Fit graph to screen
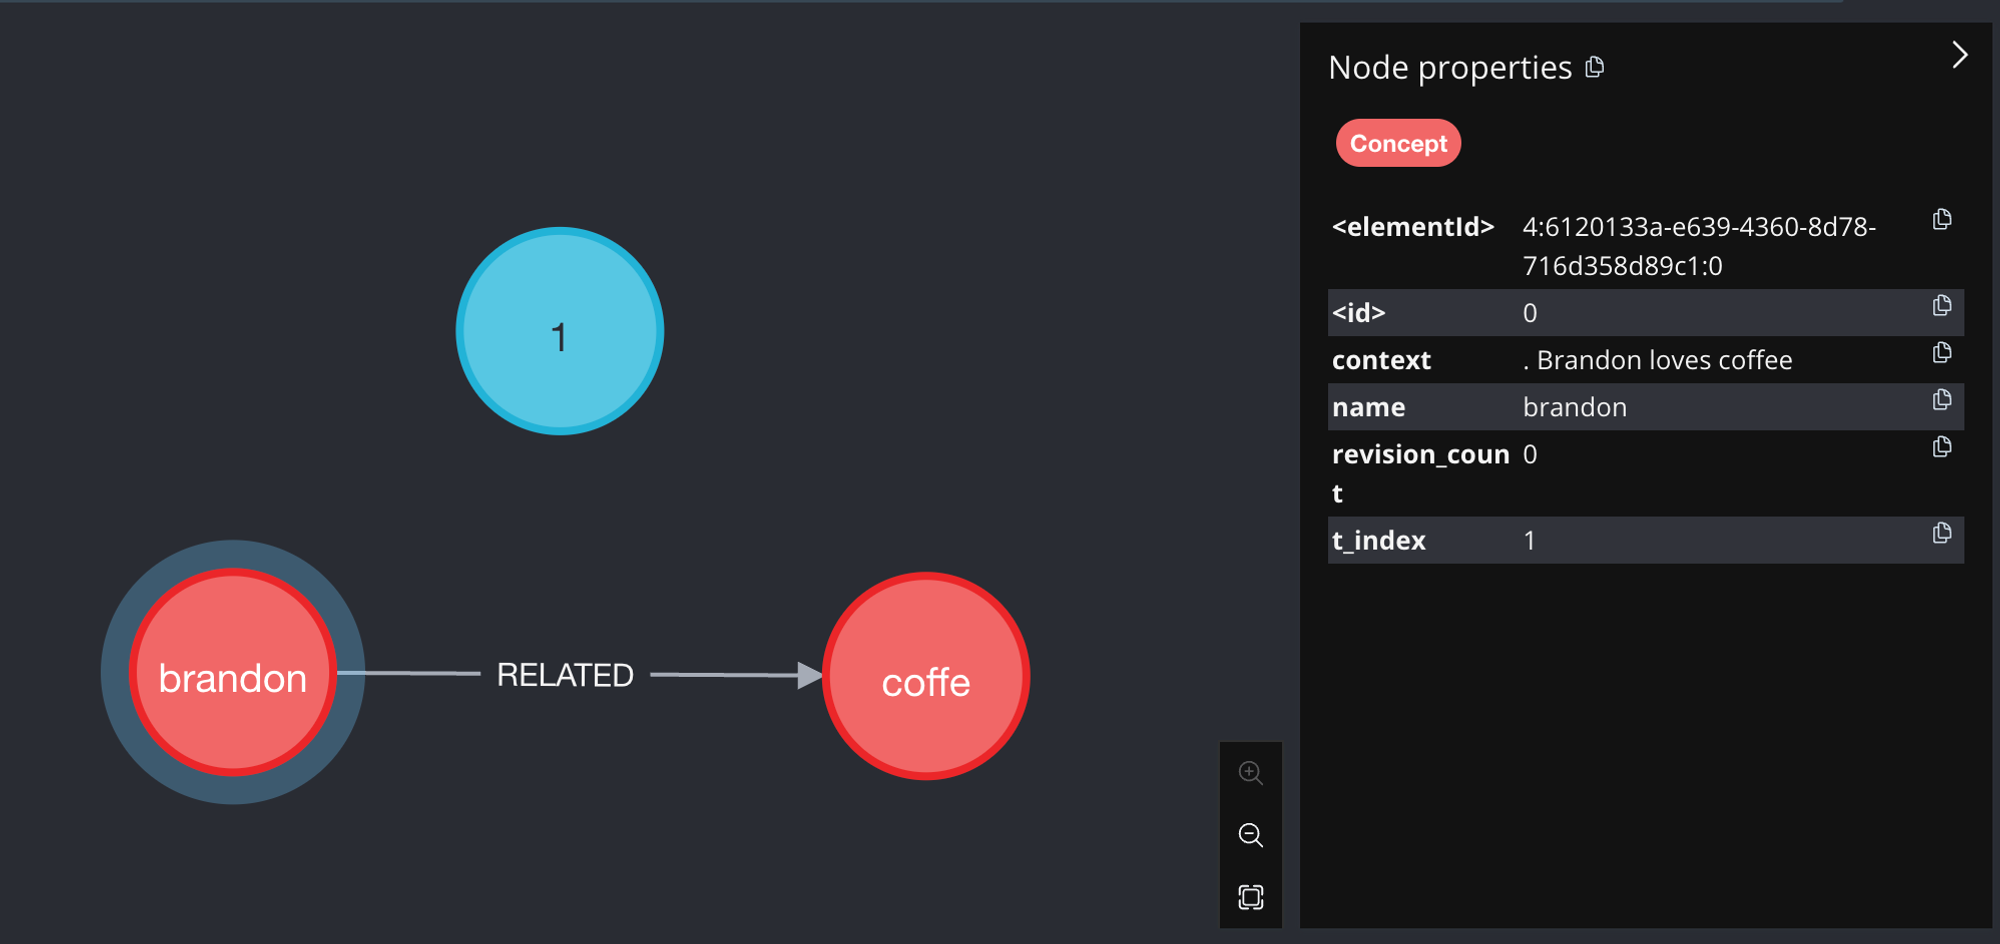The height and width of the screenshot is (944, 2000). [1250, 897]
